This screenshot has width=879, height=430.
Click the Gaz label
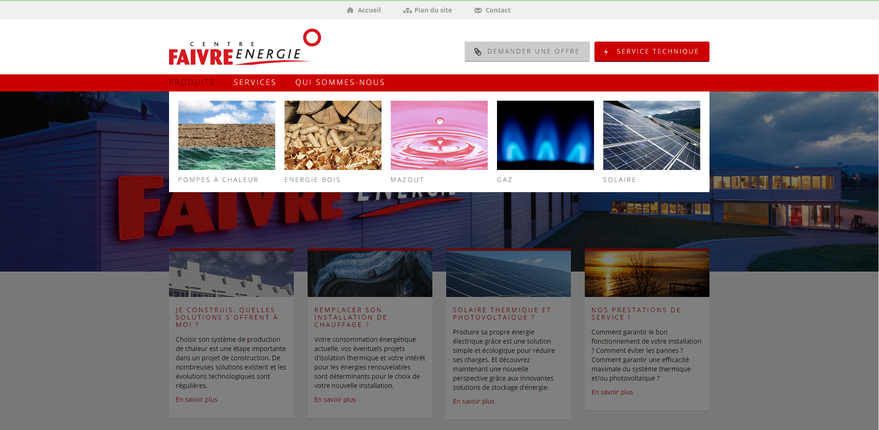(505, 180)
